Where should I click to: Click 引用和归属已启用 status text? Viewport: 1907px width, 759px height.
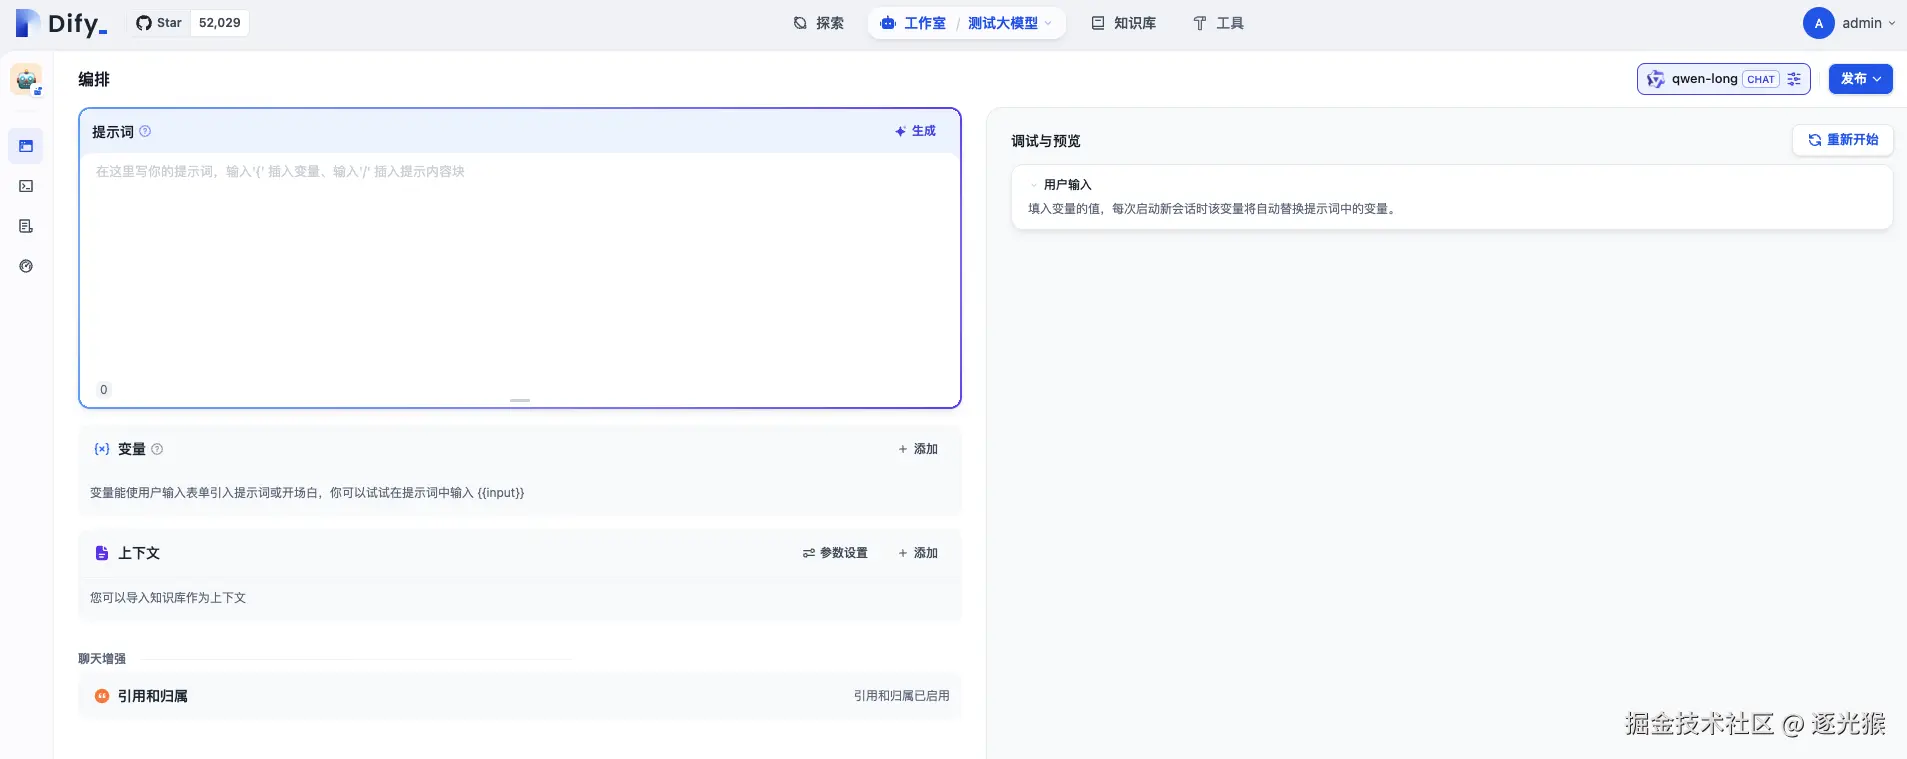(x=902, y=696)
